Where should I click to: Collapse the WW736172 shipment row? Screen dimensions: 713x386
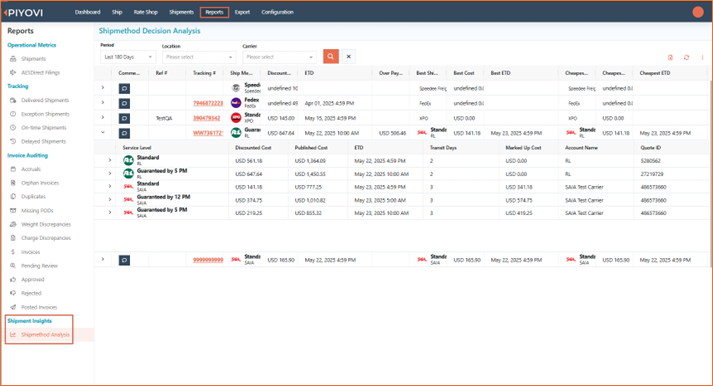[x=103, y=132]
